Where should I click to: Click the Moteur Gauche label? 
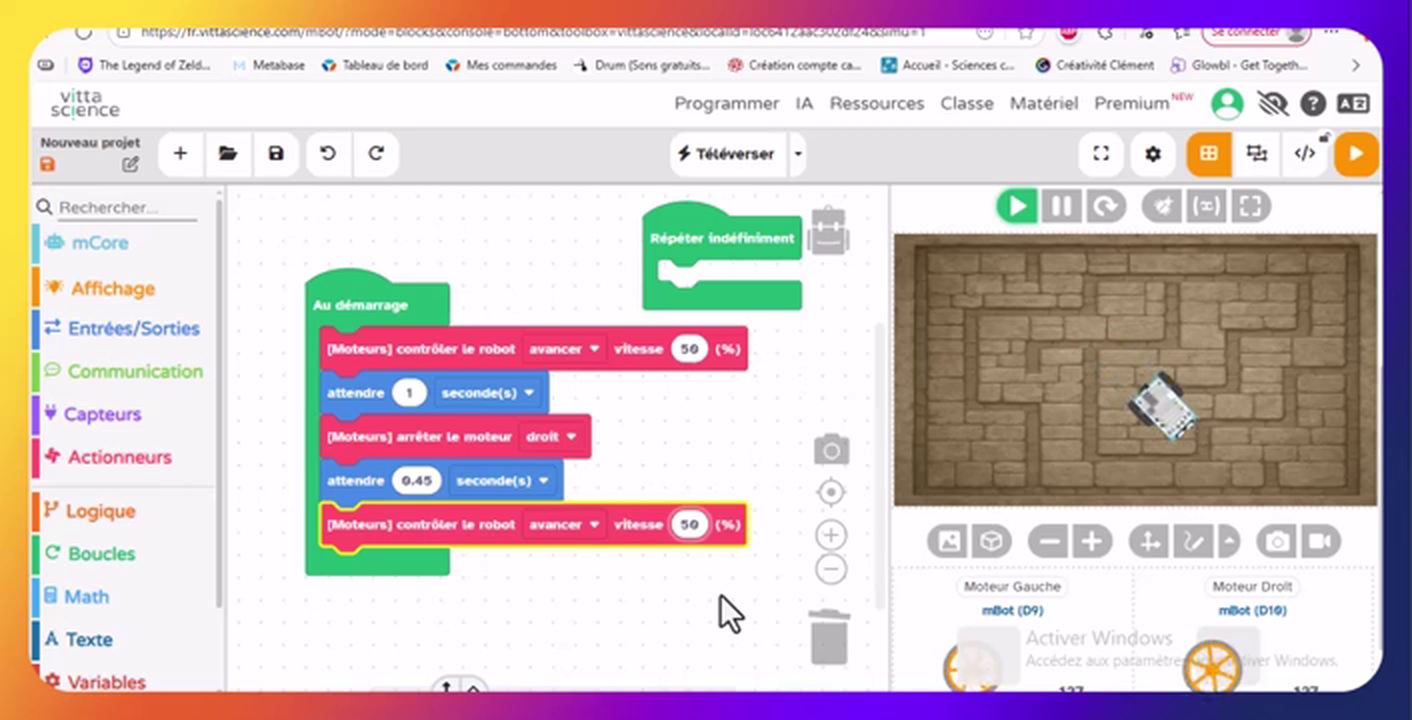(1012, 587)
